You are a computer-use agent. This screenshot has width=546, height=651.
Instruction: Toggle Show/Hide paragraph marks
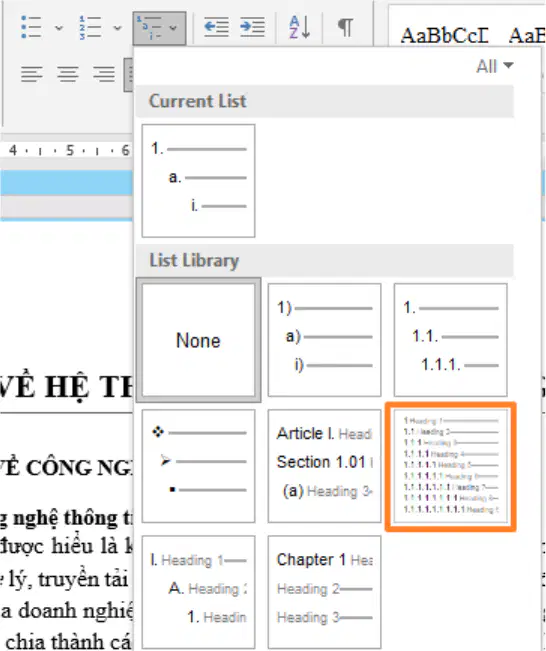pyautogui.click(x=345, y=27)
